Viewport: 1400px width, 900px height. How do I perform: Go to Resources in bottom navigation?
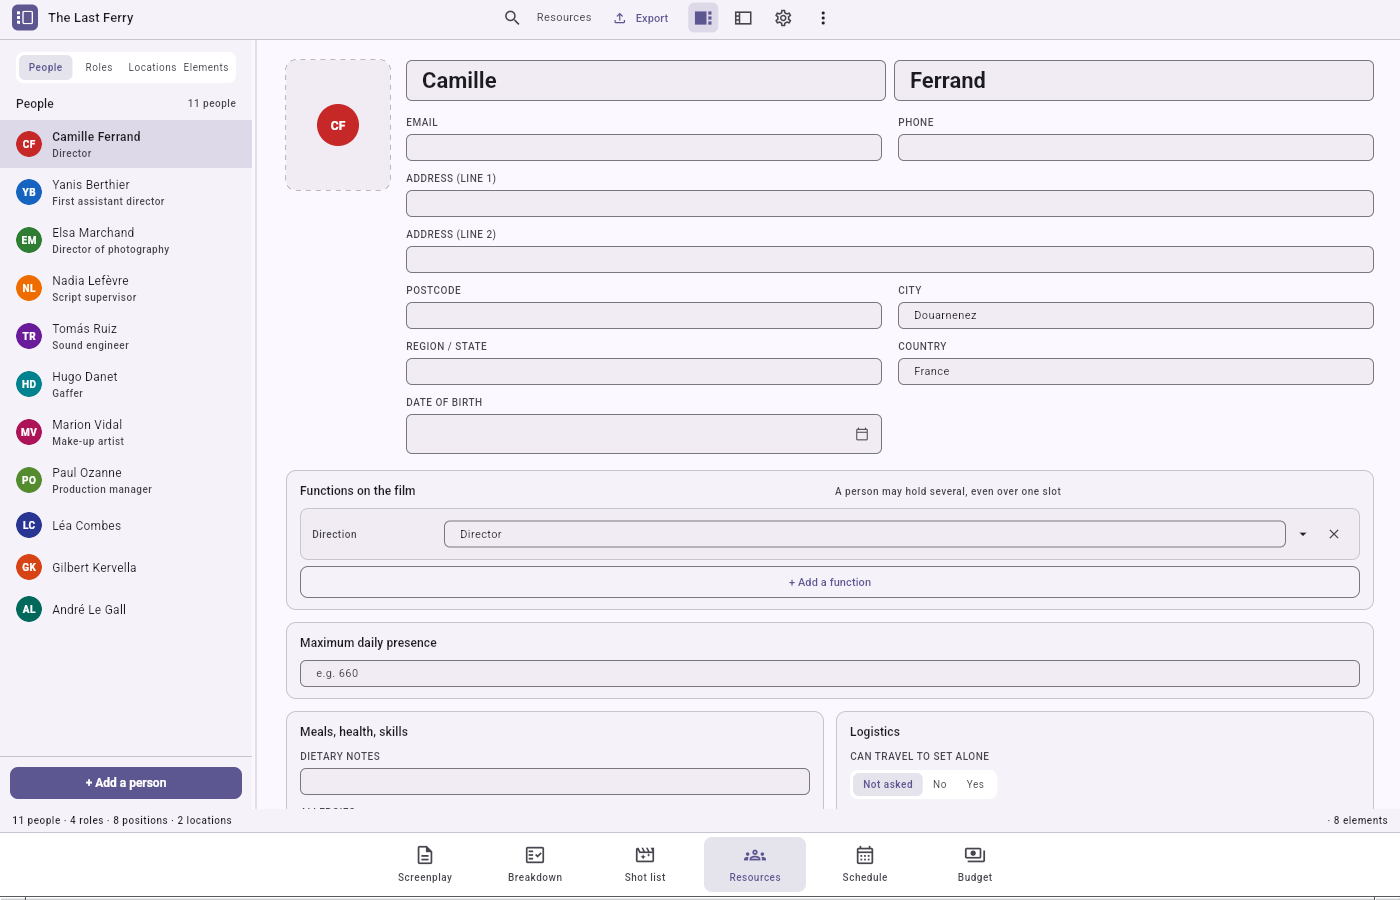pyautogui.click(x=755, y=864)
